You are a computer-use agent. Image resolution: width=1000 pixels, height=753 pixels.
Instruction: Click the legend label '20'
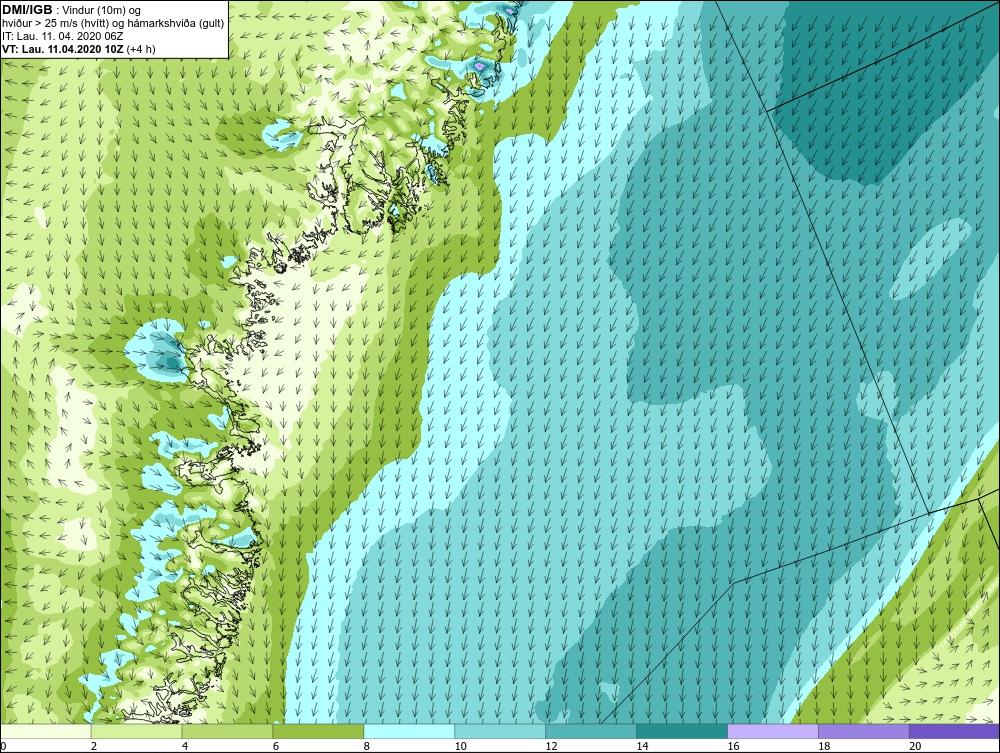[915, 746]
